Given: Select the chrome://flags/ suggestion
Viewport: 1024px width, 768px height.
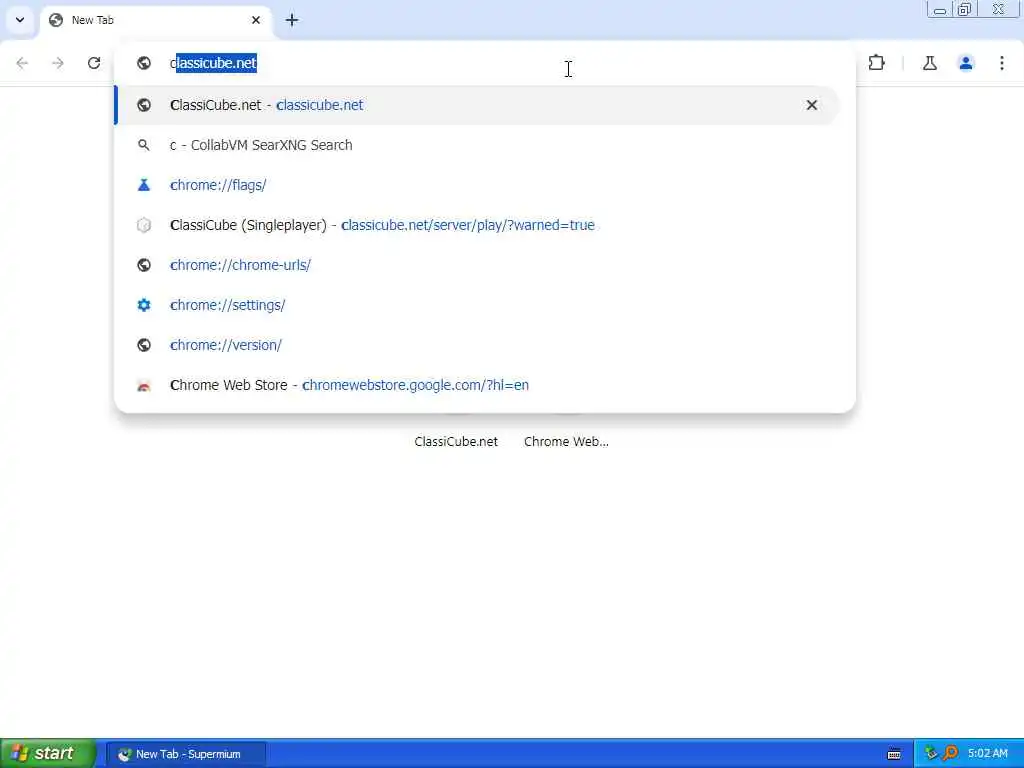Looking at the screenshot, I should tap(477, 185).
